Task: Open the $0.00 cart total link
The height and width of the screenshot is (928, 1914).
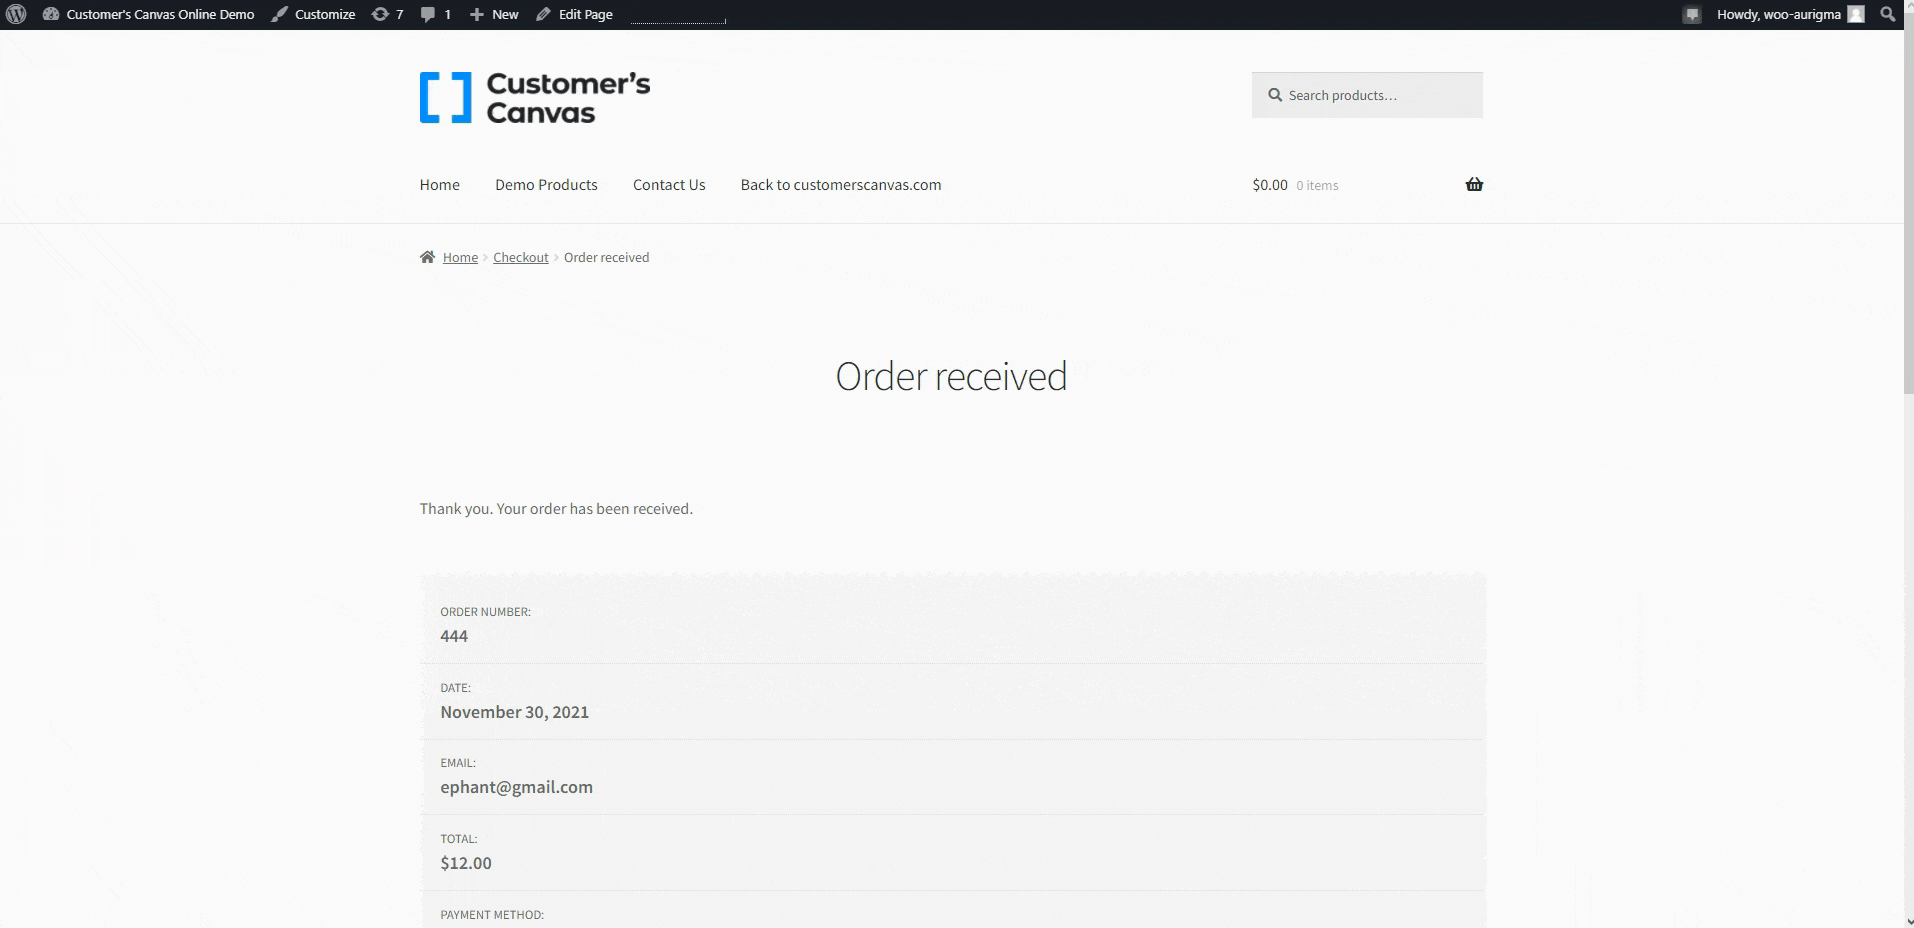Action: (x=1270, y=185)
